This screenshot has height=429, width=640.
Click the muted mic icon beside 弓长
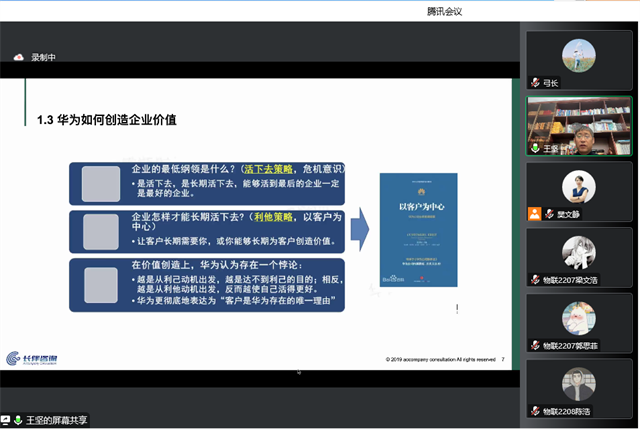coord(536,83)
